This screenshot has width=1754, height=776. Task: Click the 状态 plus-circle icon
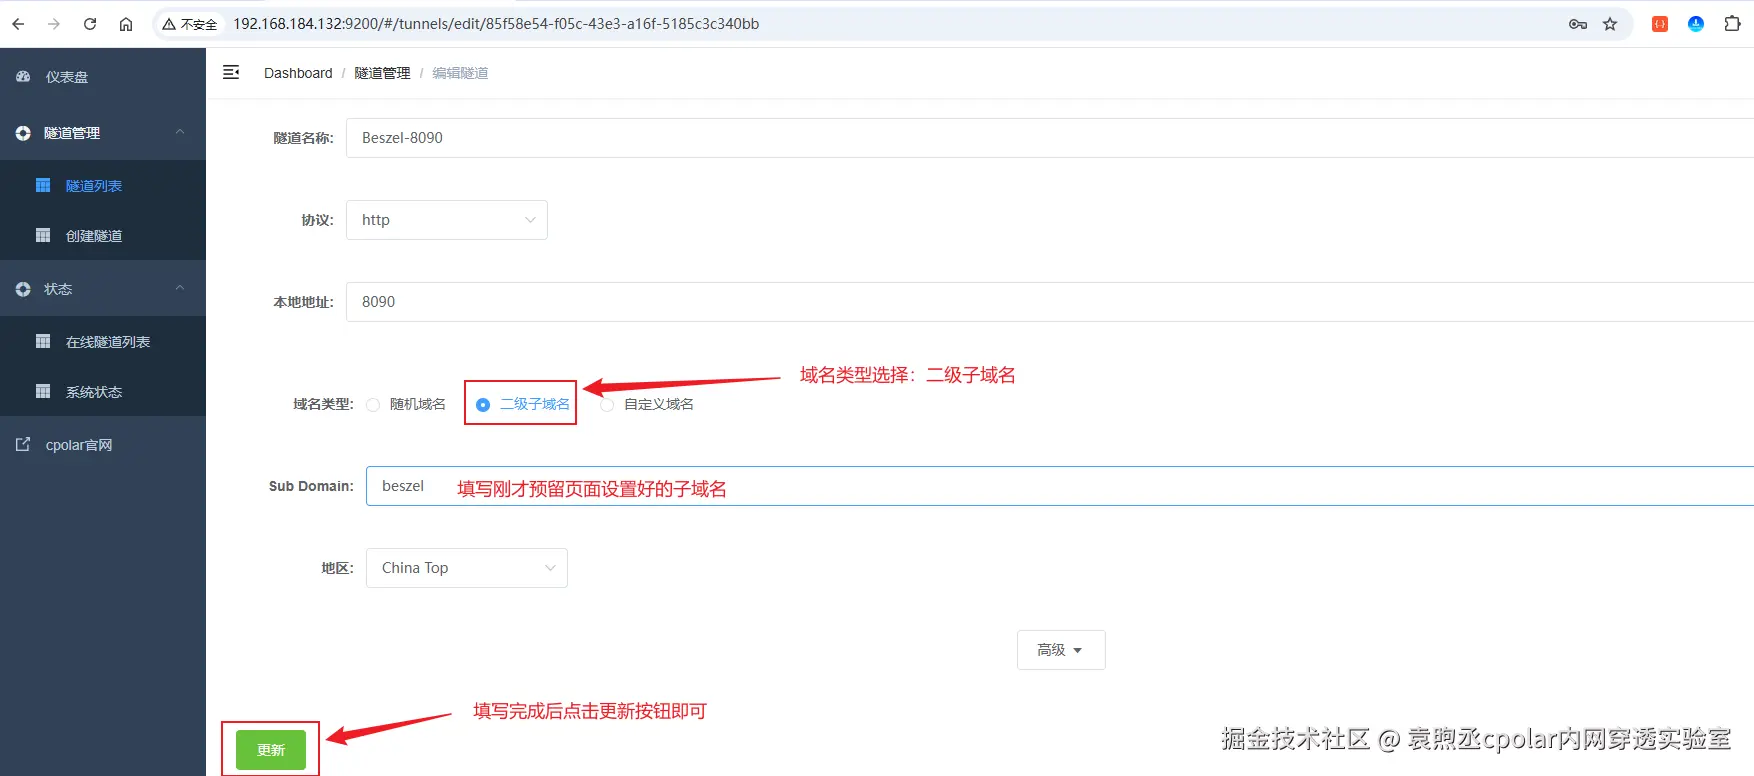(23, 289)
